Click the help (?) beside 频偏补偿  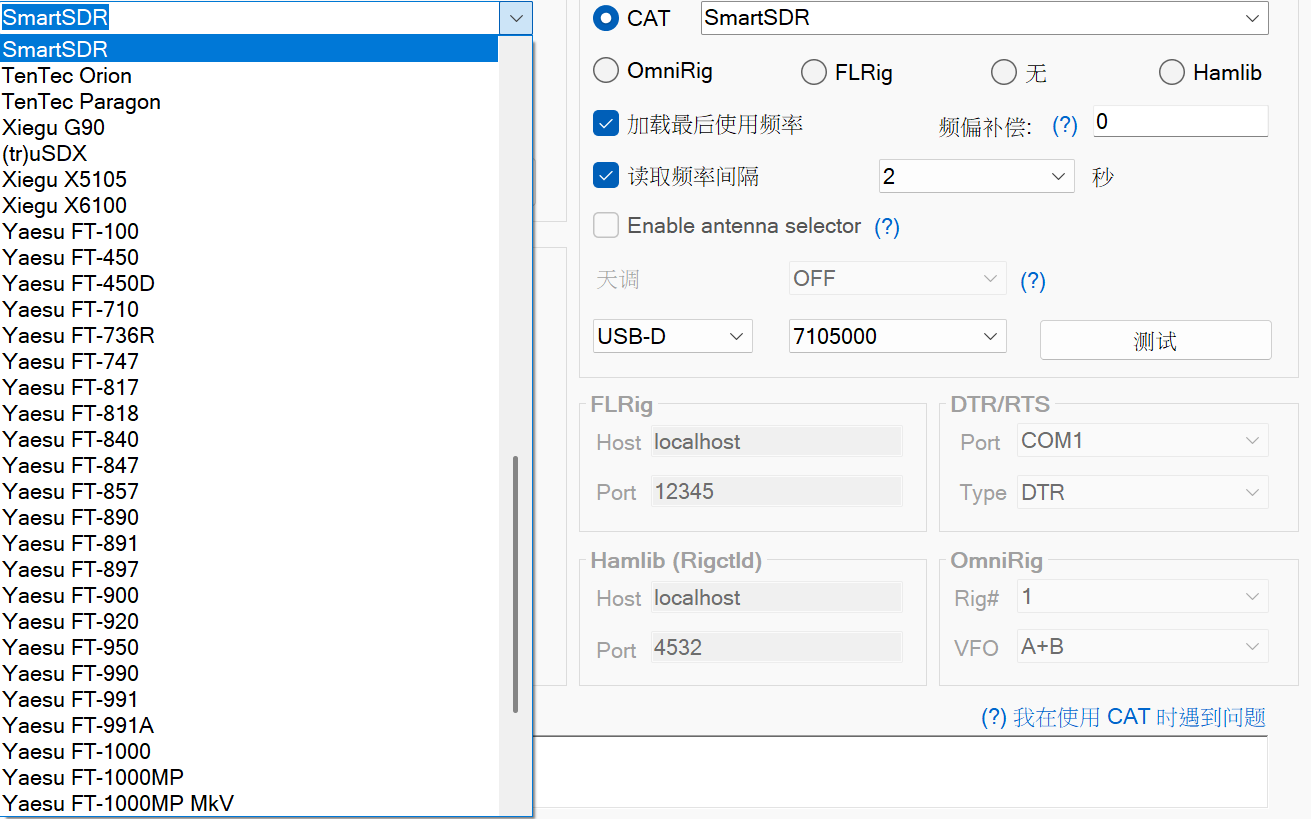coord(1065,125)
